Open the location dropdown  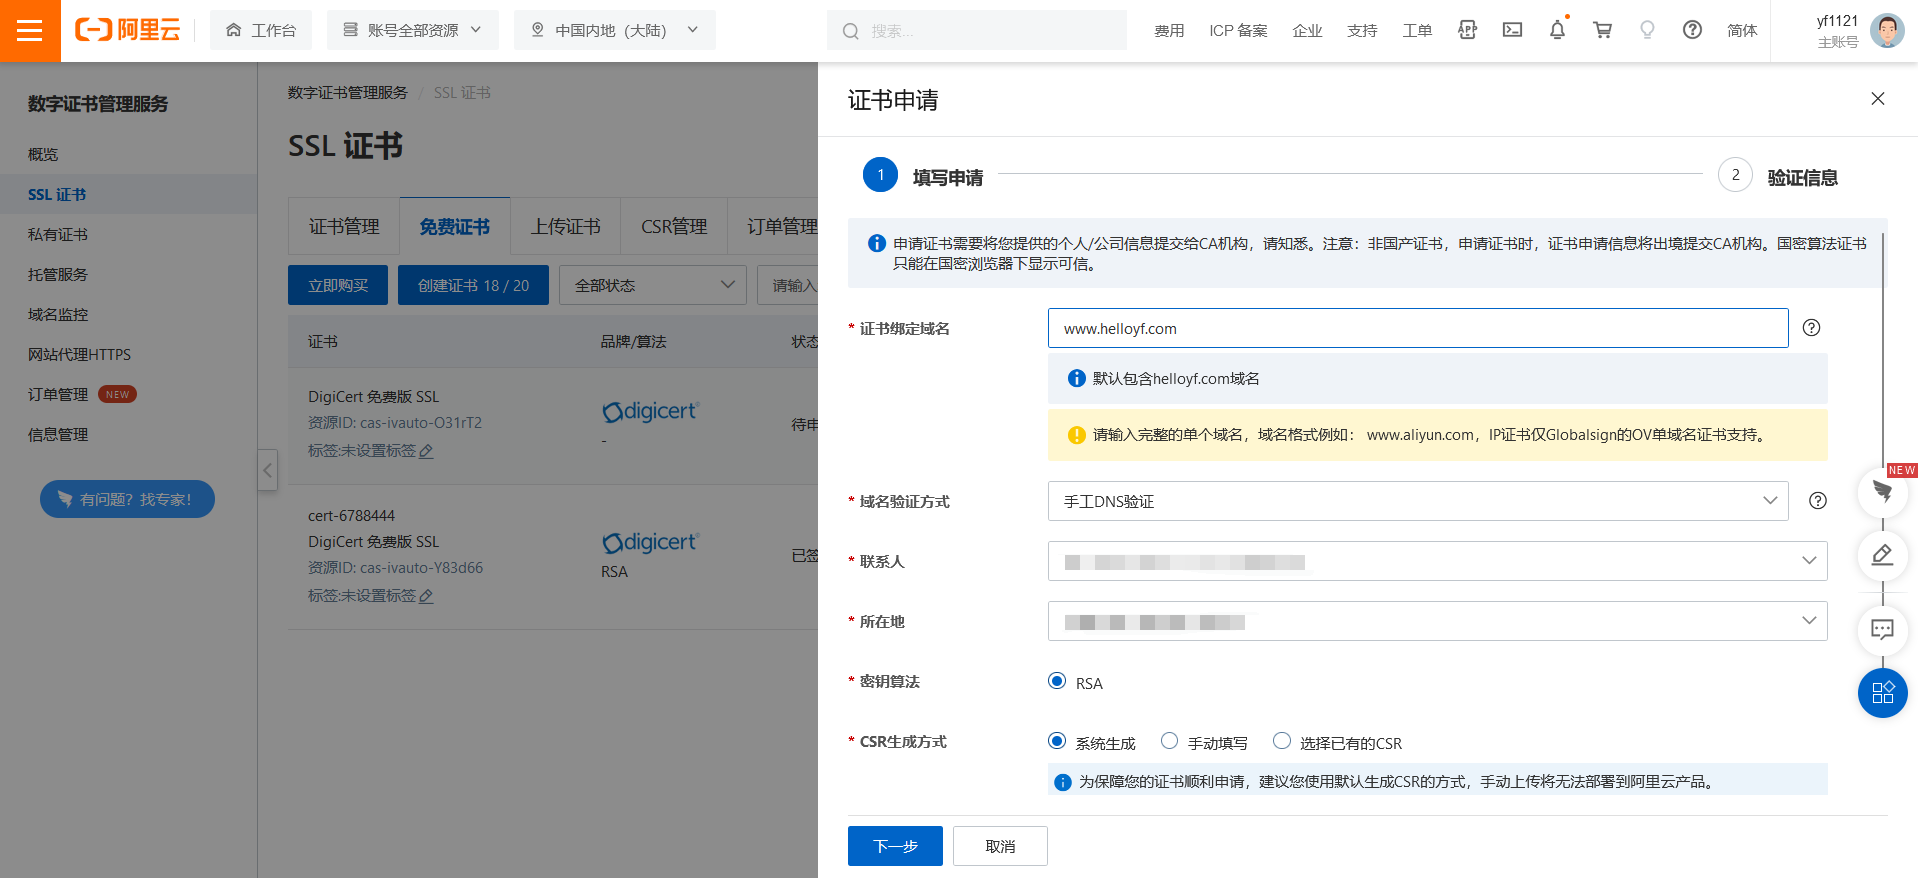pos(1438,621)
